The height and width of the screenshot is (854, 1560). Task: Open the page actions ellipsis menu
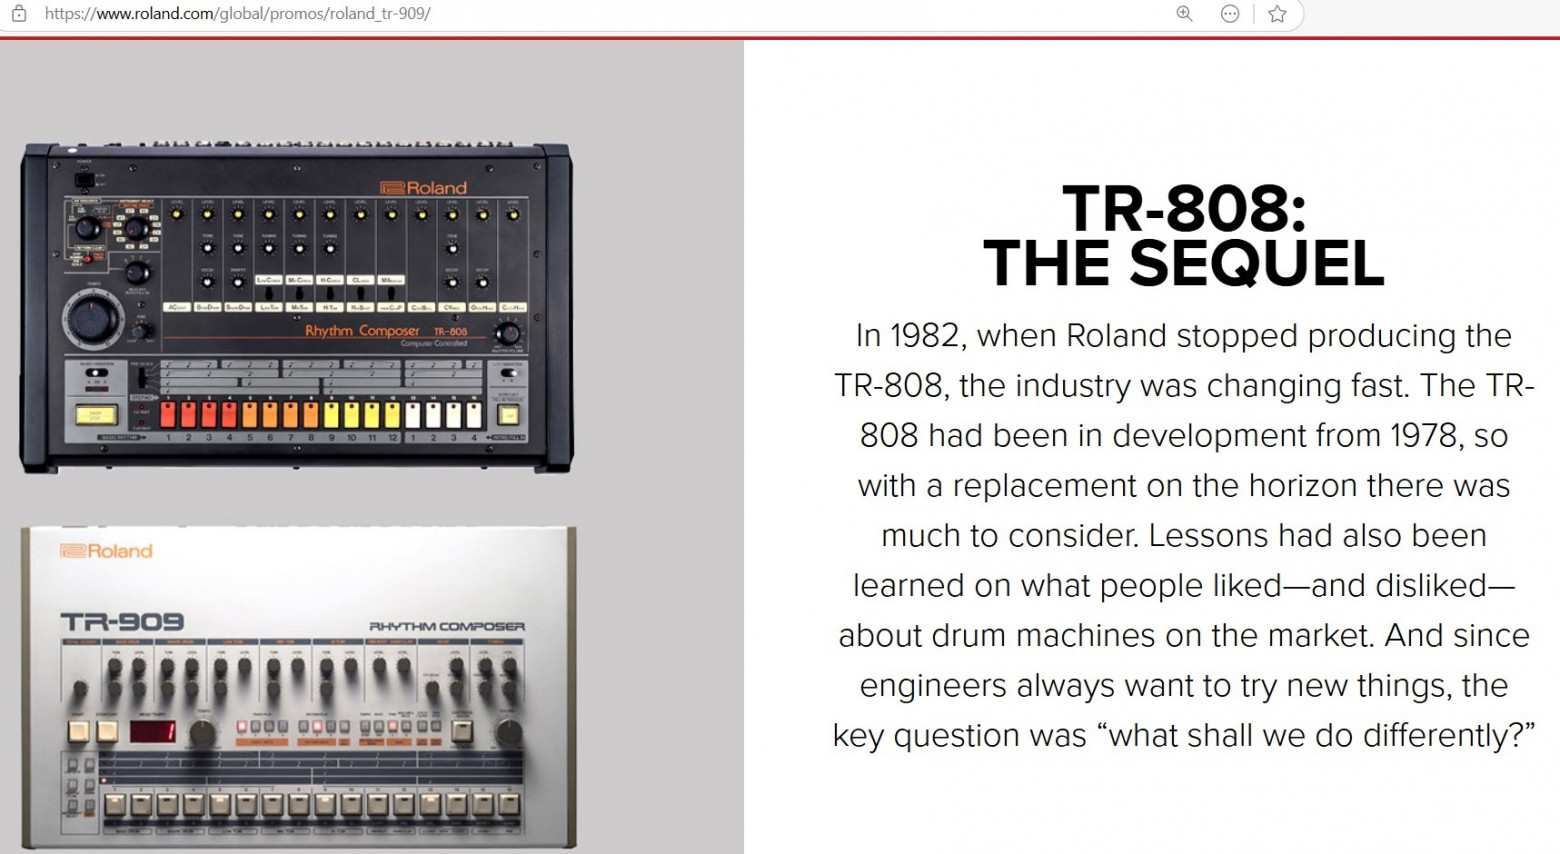1230,14
